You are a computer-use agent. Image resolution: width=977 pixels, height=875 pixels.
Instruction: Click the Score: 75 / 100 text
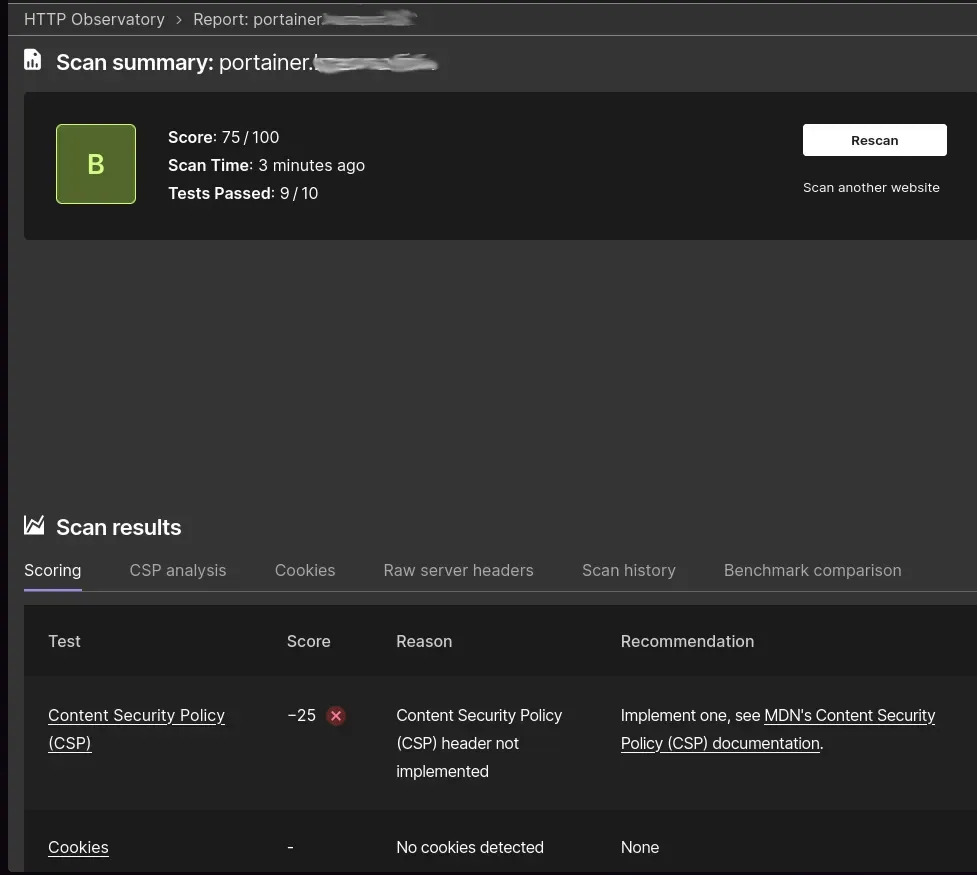point(224,137)
